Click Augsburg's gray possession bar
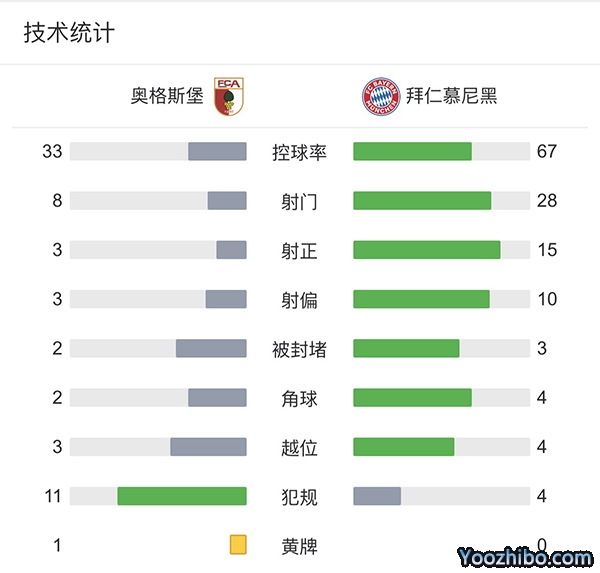 click(x=217, y=152)
